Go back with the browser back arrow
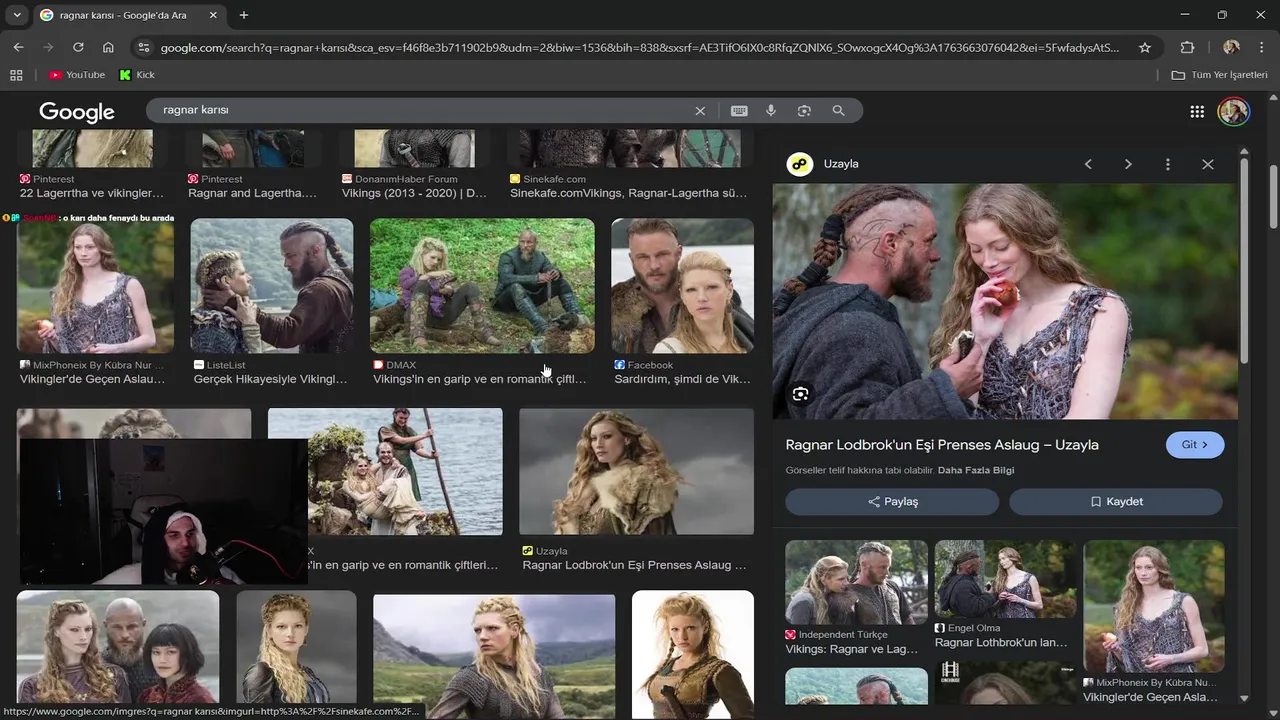The width and height of the screenshot is (1280, 720). tap(18, 47)
